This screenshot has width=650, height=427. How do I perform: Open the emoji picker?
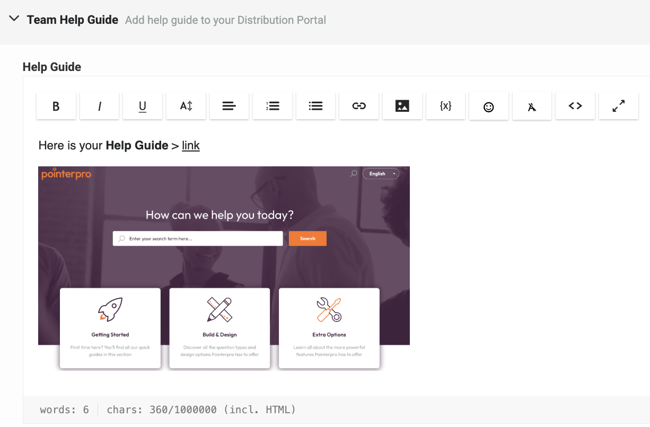click(489, 106)
